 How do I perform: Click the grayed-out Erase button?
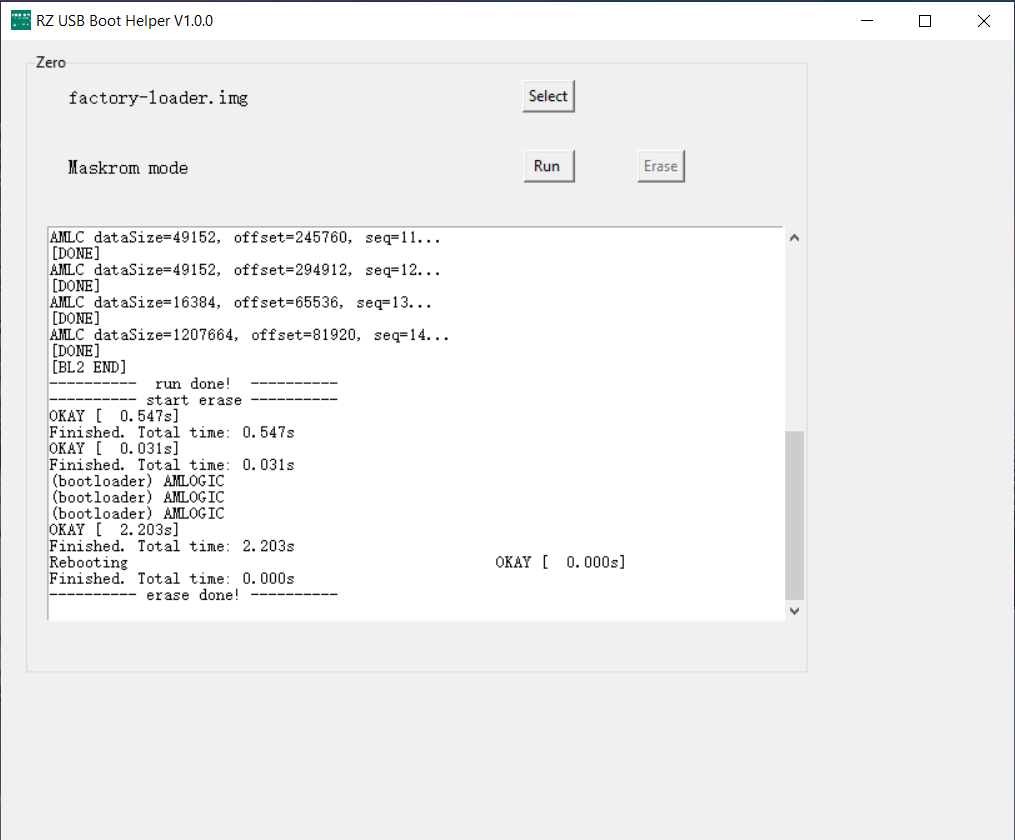point(660,165)
